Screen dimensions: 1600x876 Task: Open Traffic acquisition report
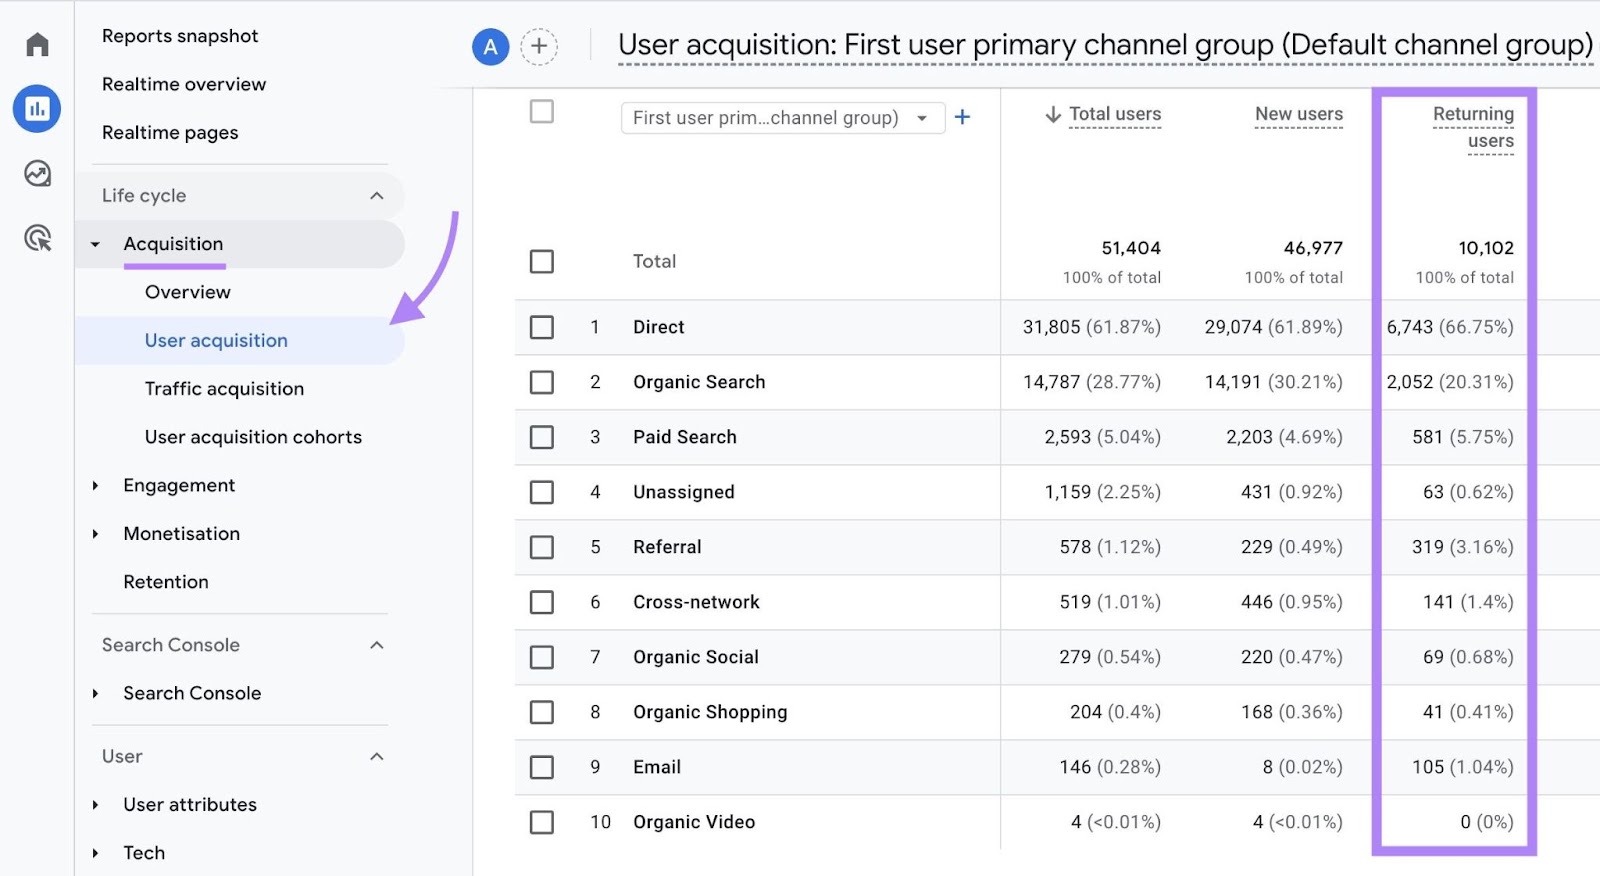pyautogui.click(x=224, y=389)
